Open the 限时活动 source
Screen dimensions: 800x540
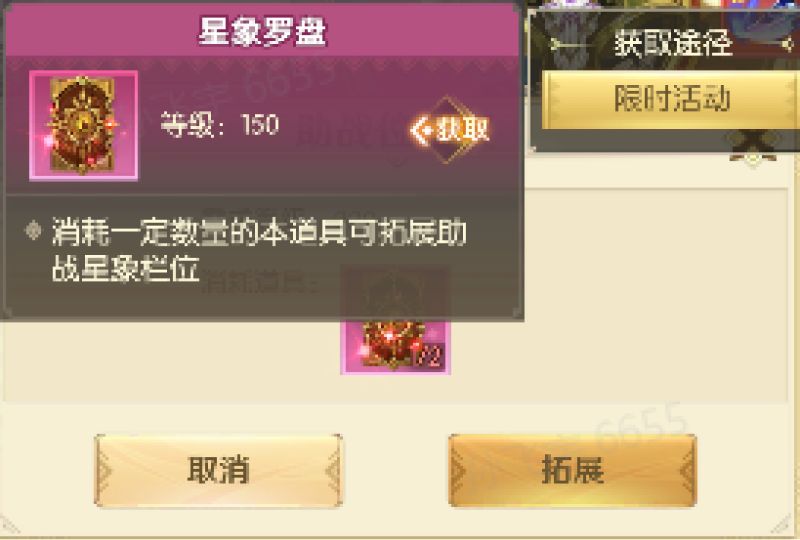[670, 100]
